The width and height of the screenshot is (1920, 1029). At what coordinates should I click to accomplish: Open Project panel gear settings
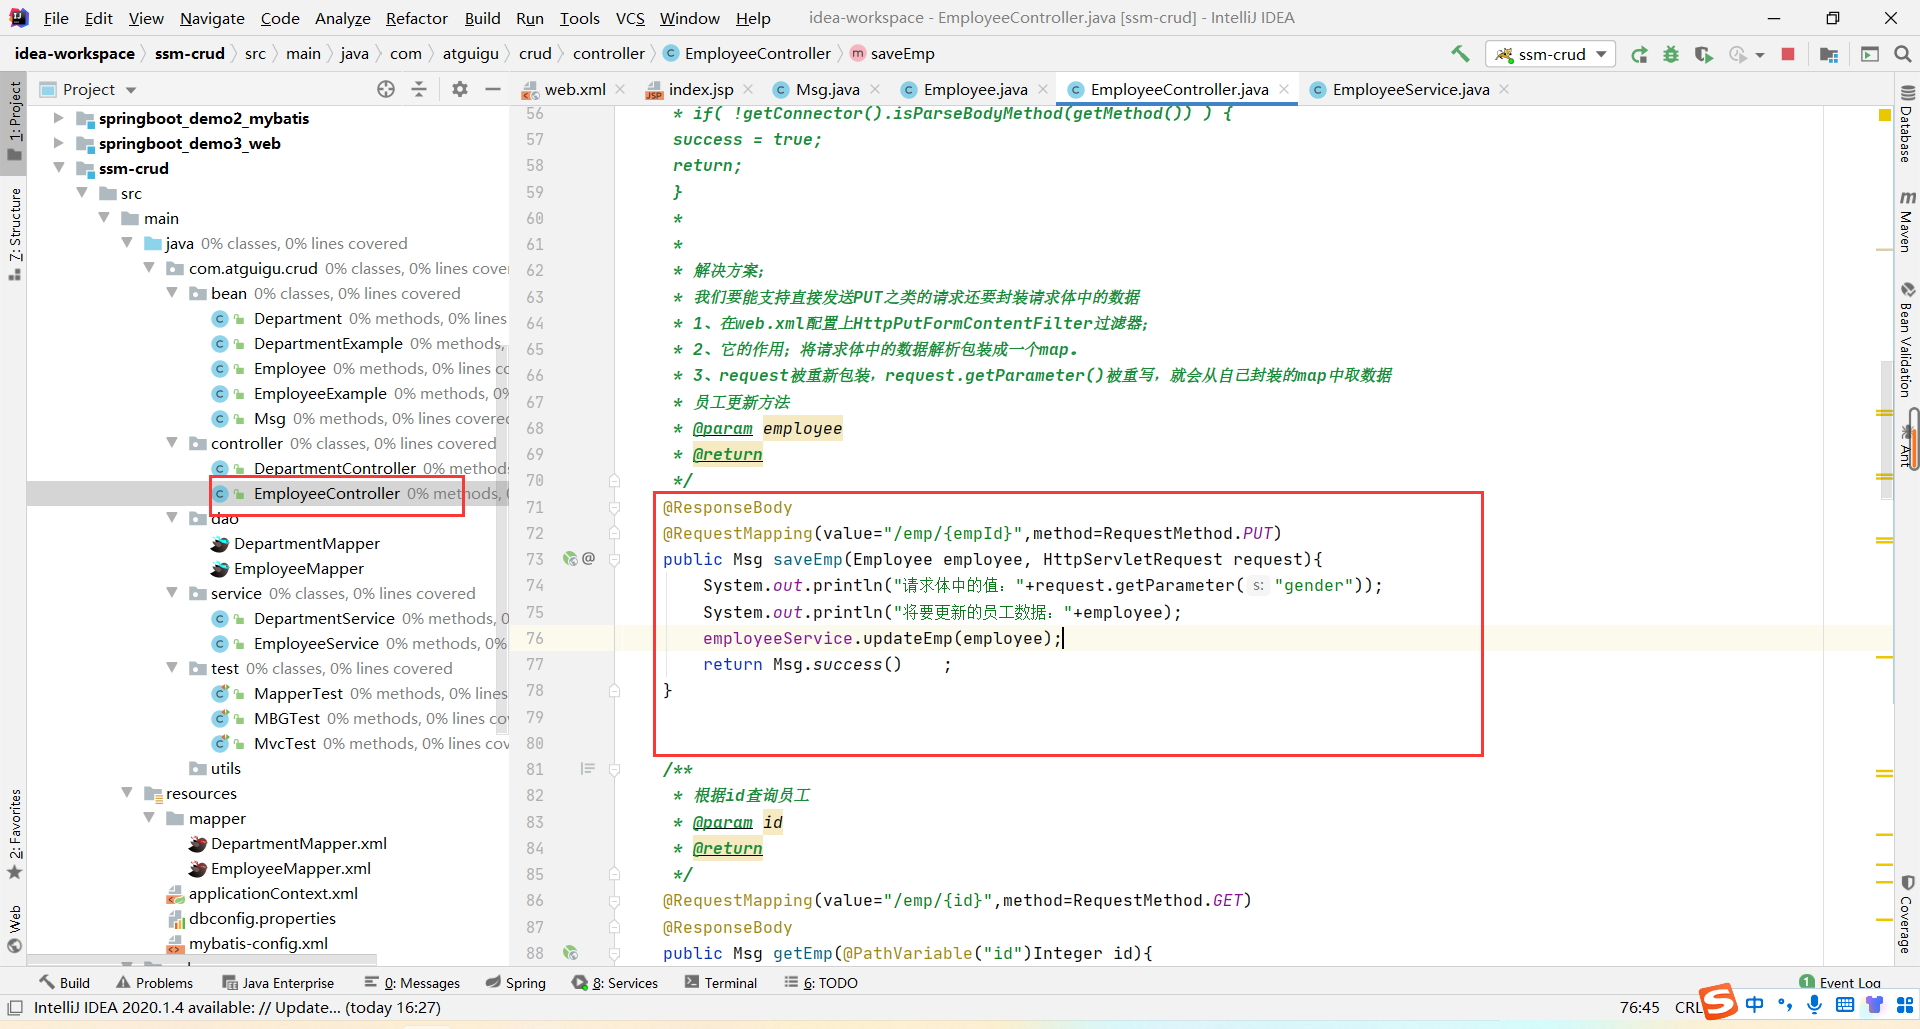point(459,90)
